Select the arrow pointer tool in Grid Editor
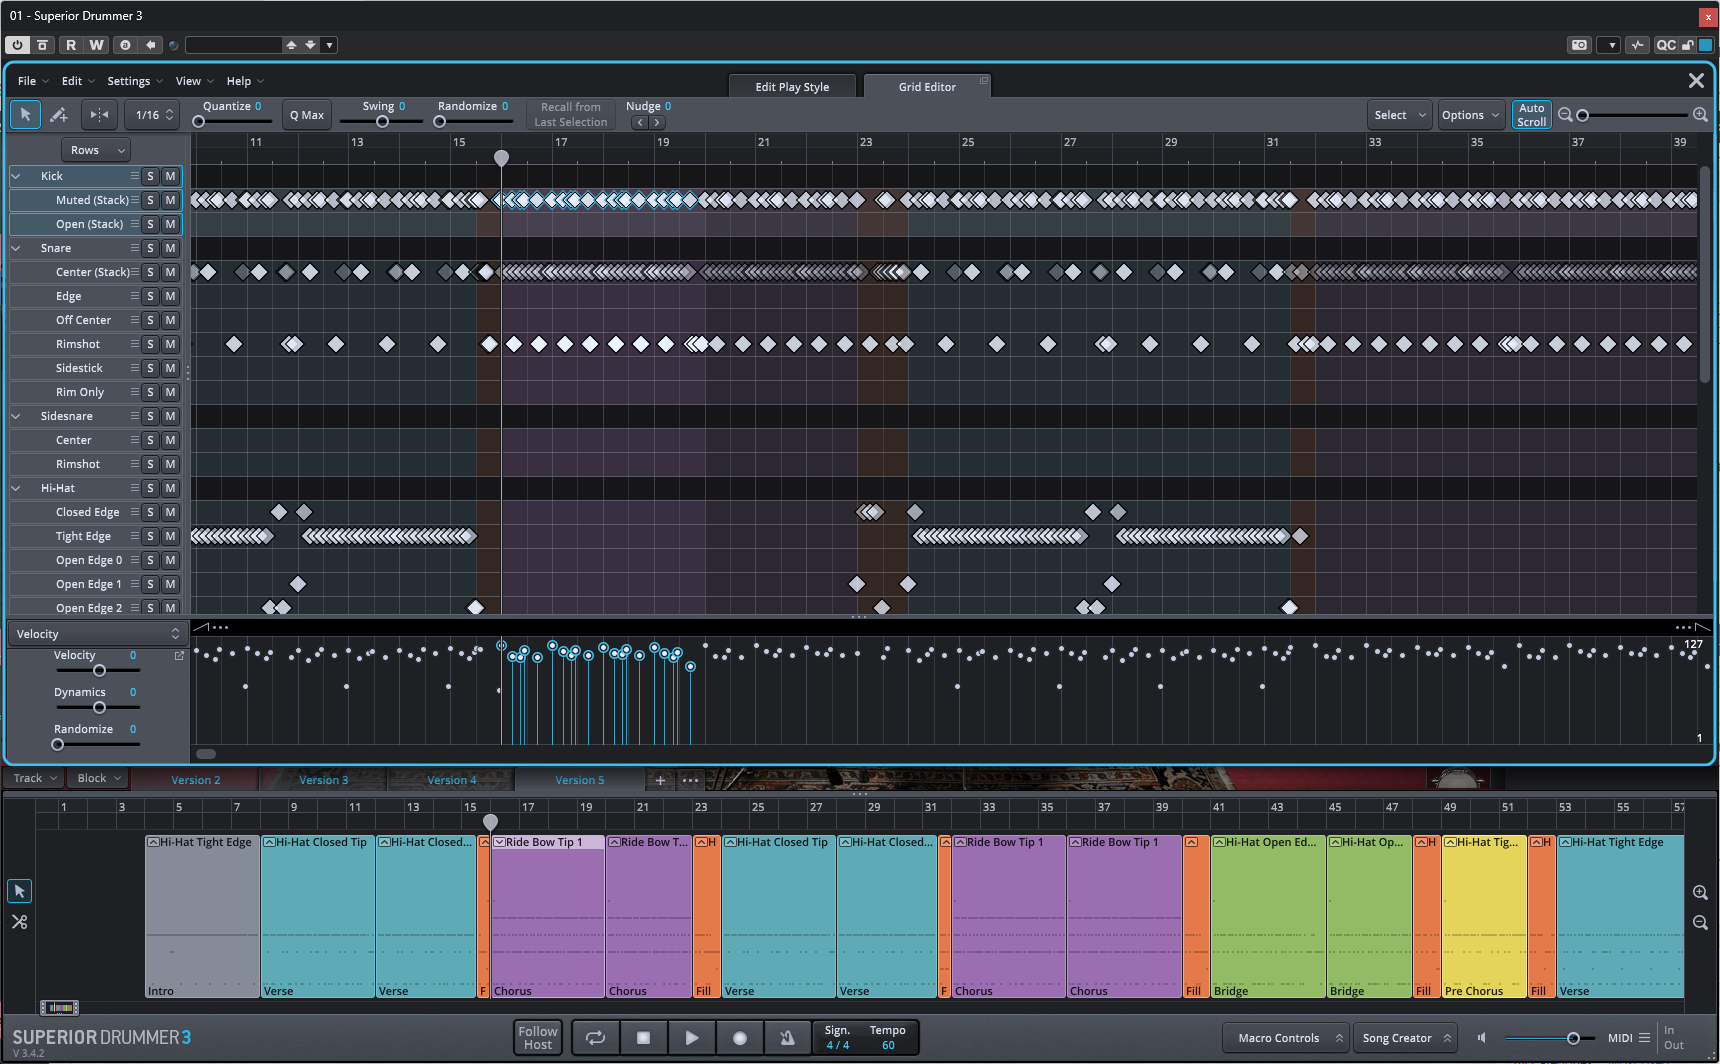 click(25, 115)
